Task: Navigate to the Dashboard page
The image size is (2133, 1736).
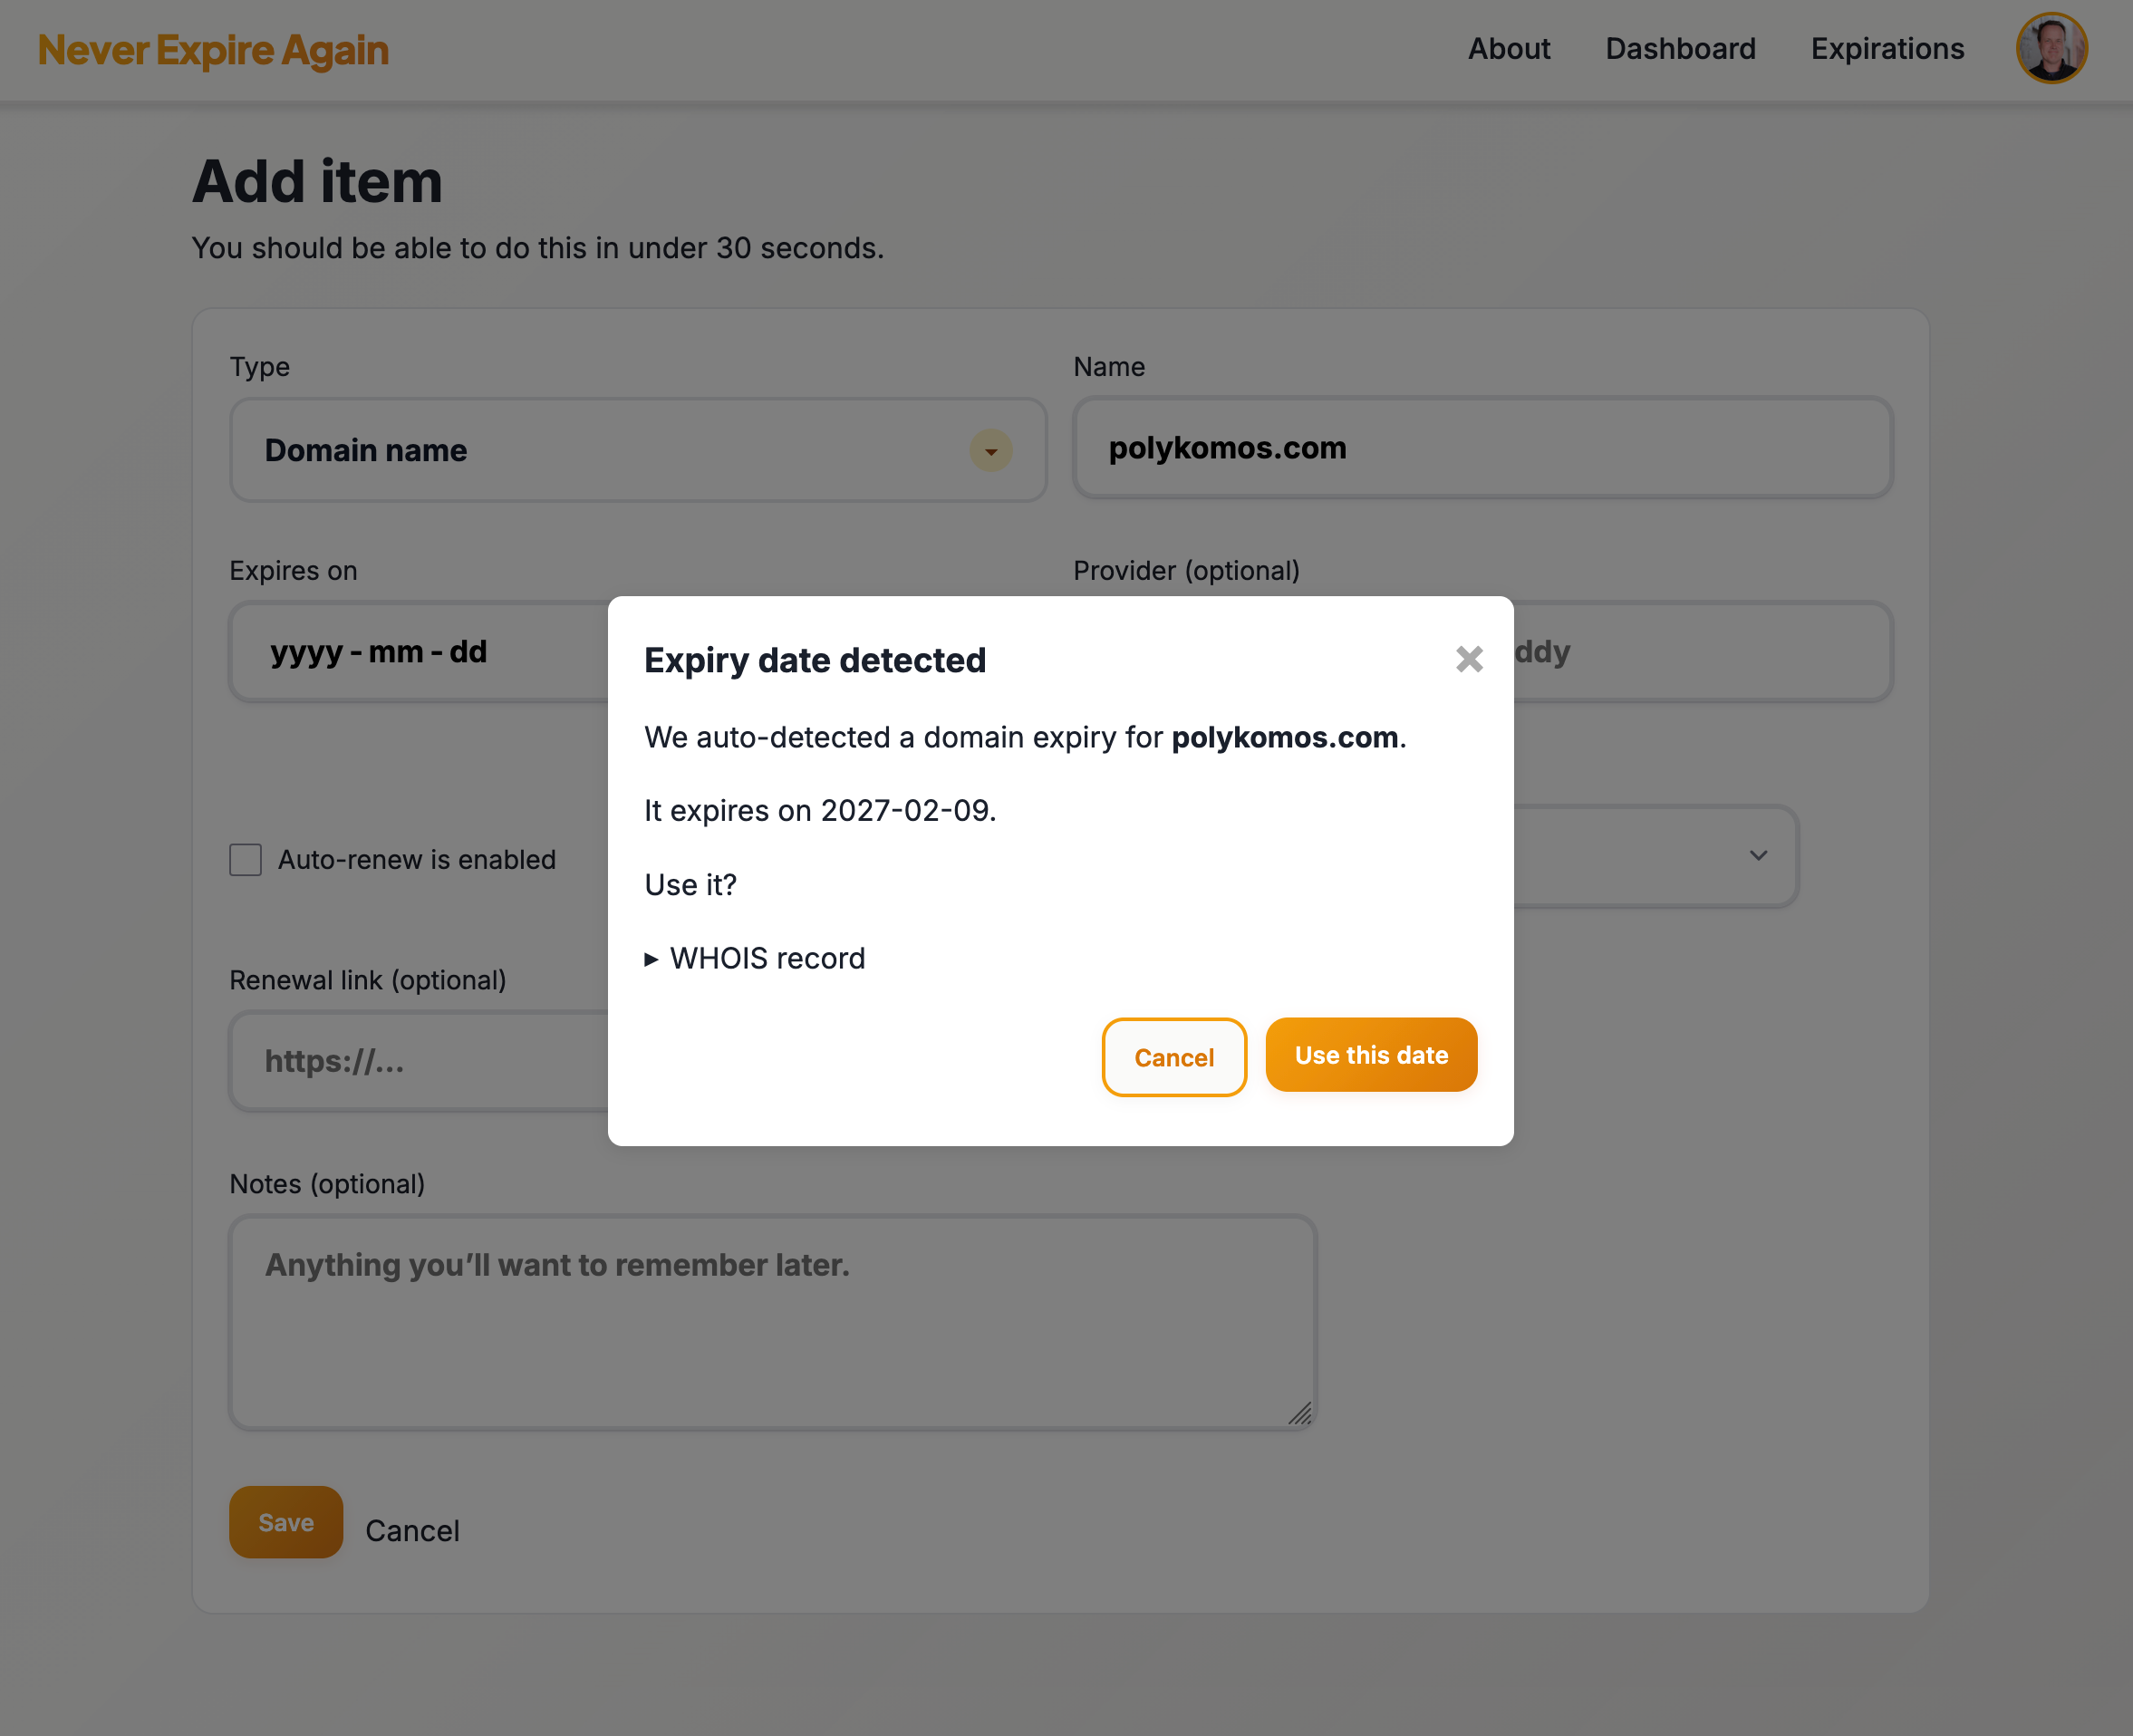Action: 1680,48
